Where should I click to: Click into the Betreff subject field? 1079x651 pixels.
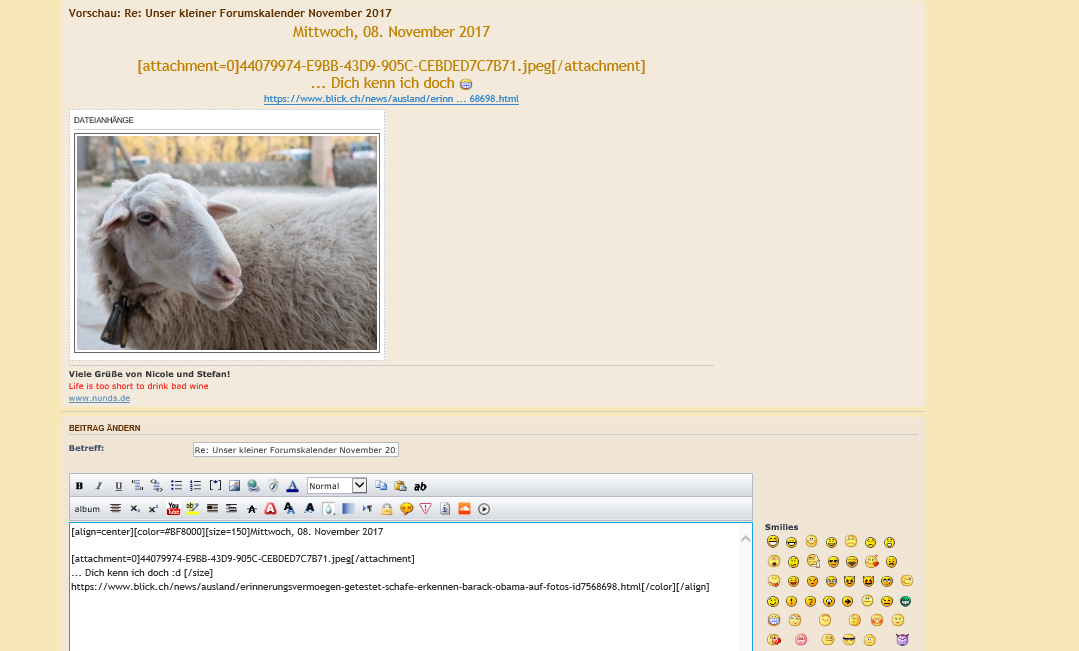(x=296, y=450)
